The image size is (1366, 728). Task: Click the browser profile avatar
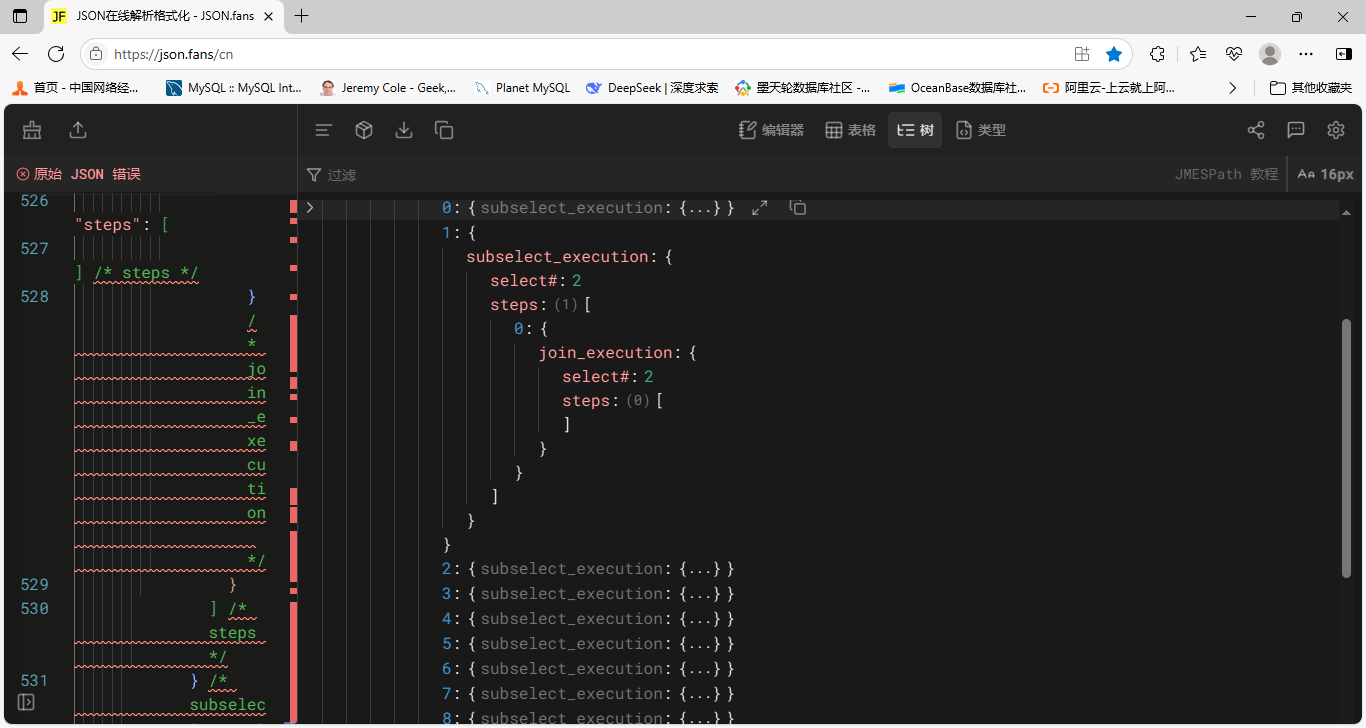[1270, 54]
